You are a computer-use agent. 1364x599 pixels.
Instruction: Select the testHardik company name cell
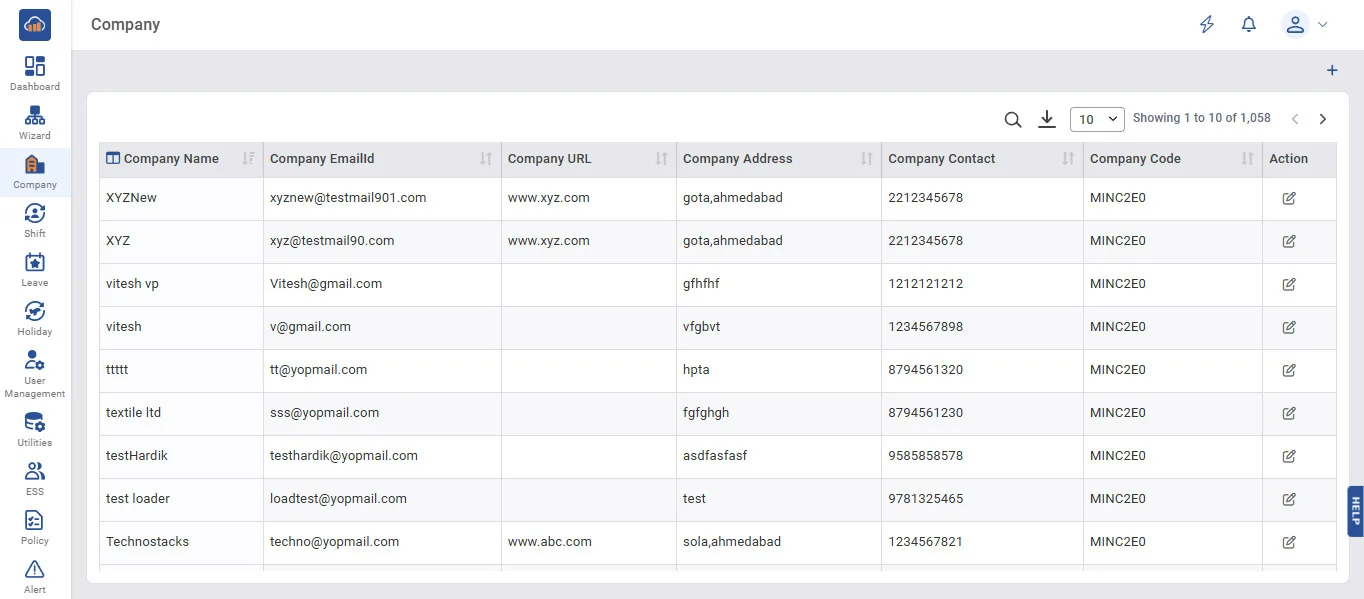coord(137,456)
